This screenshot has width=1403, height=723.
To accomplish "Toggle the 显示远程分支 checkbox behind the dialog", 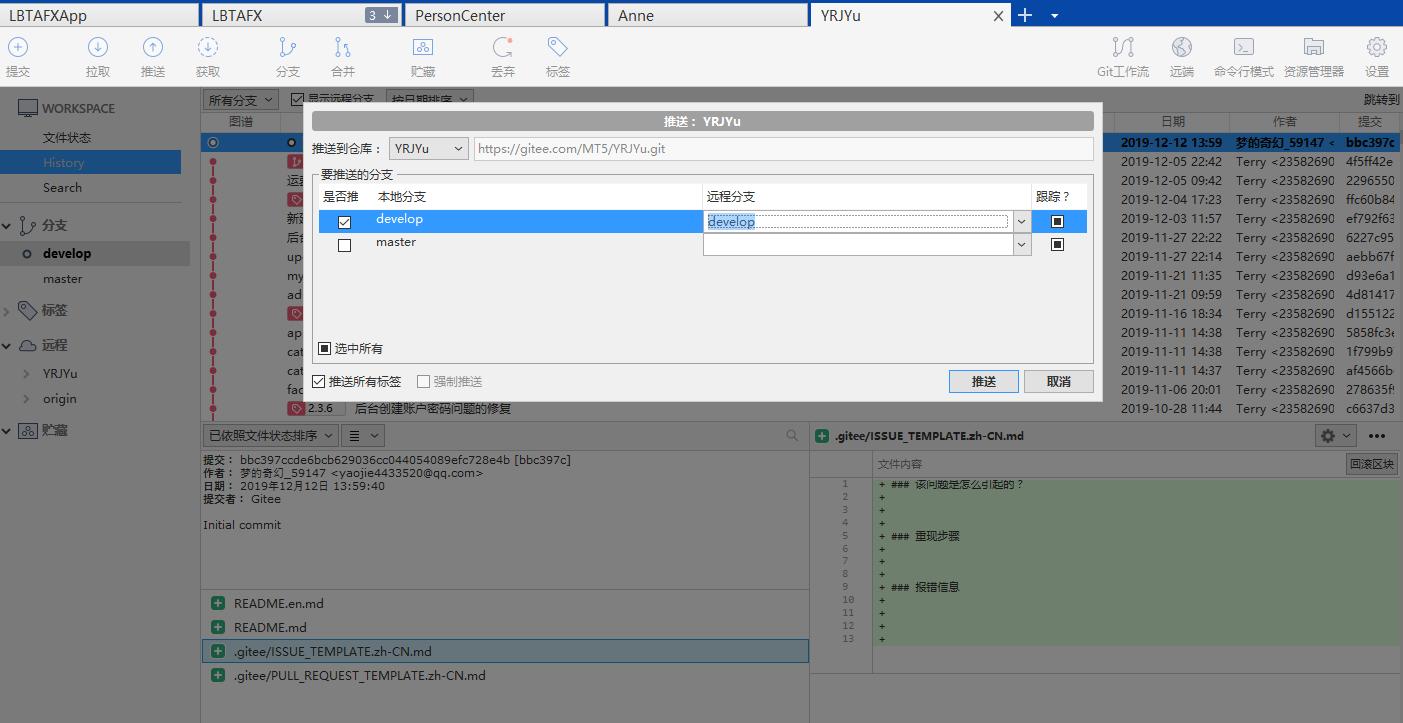I will [x=297, y=99].
